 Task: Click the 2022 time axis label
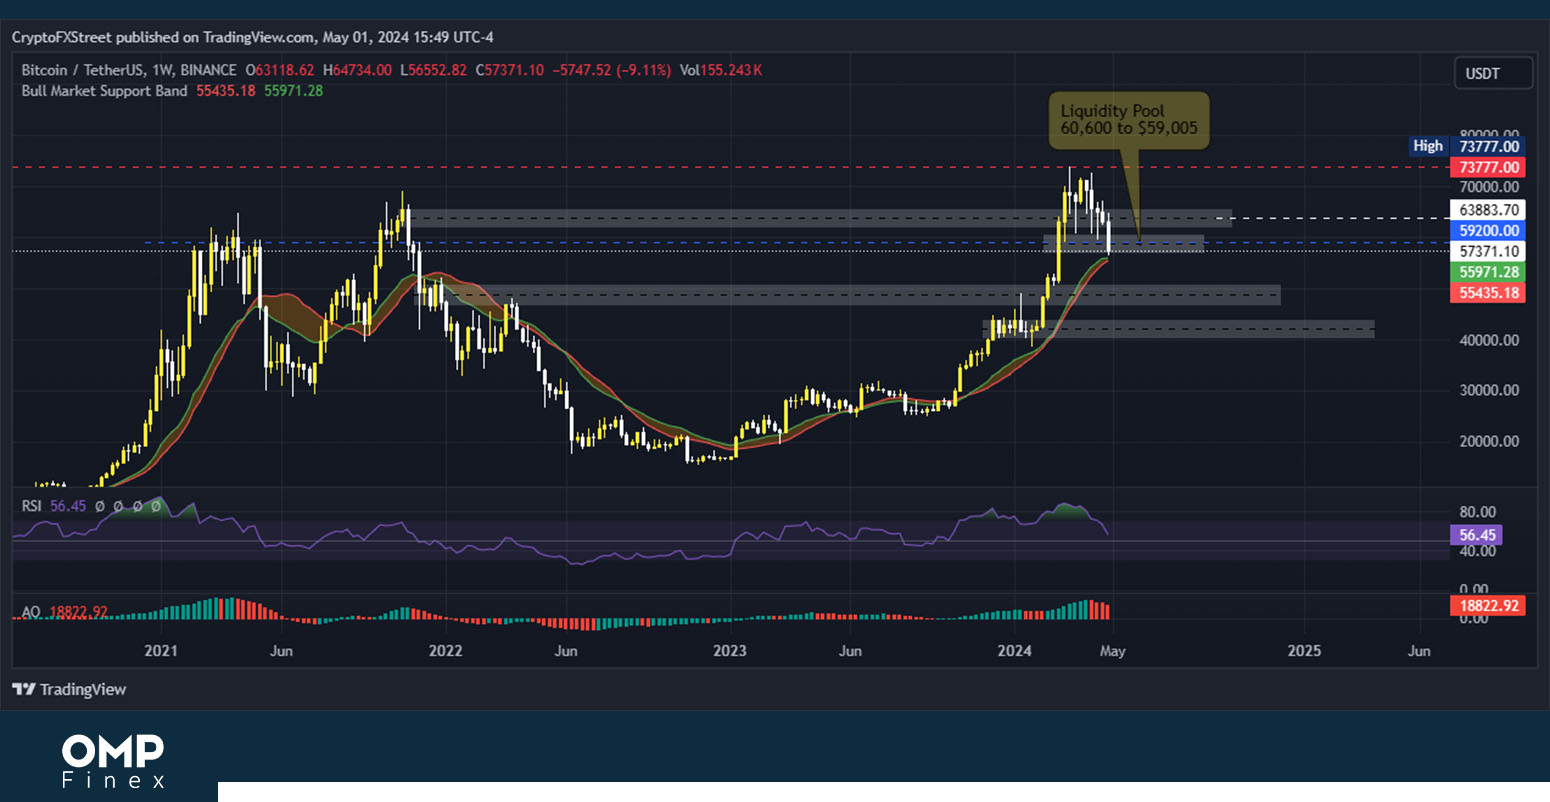click(445, 651)
